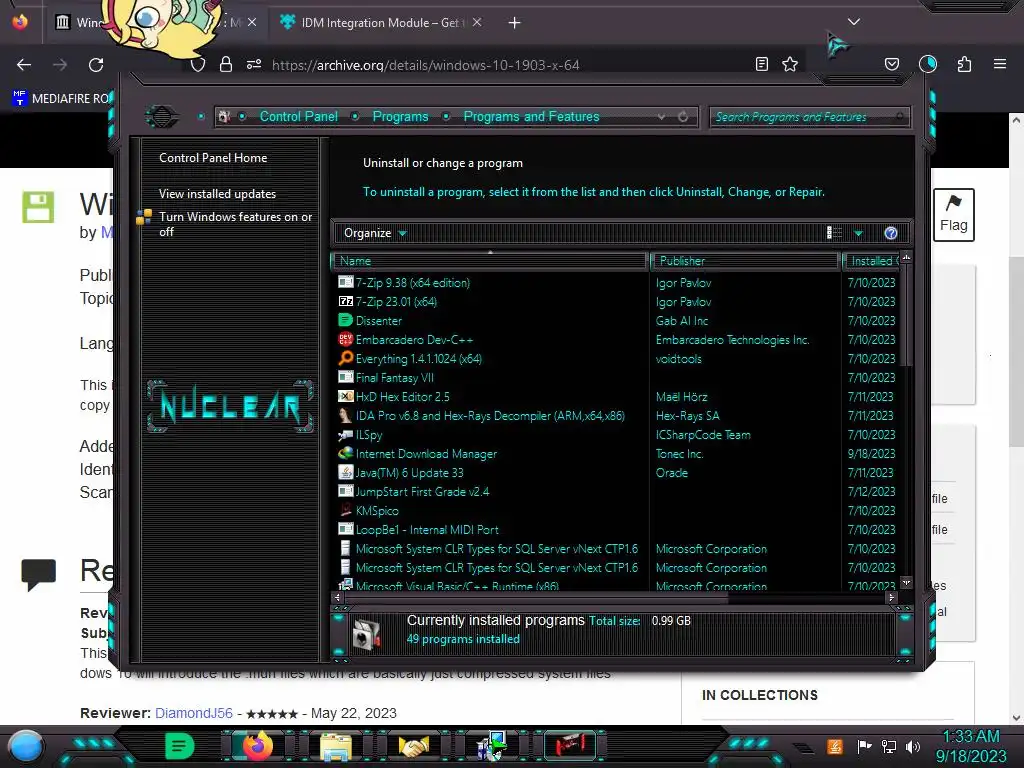Sort by the Publisher column header
Screen dimensions: 1024x768
pos(746,261)
